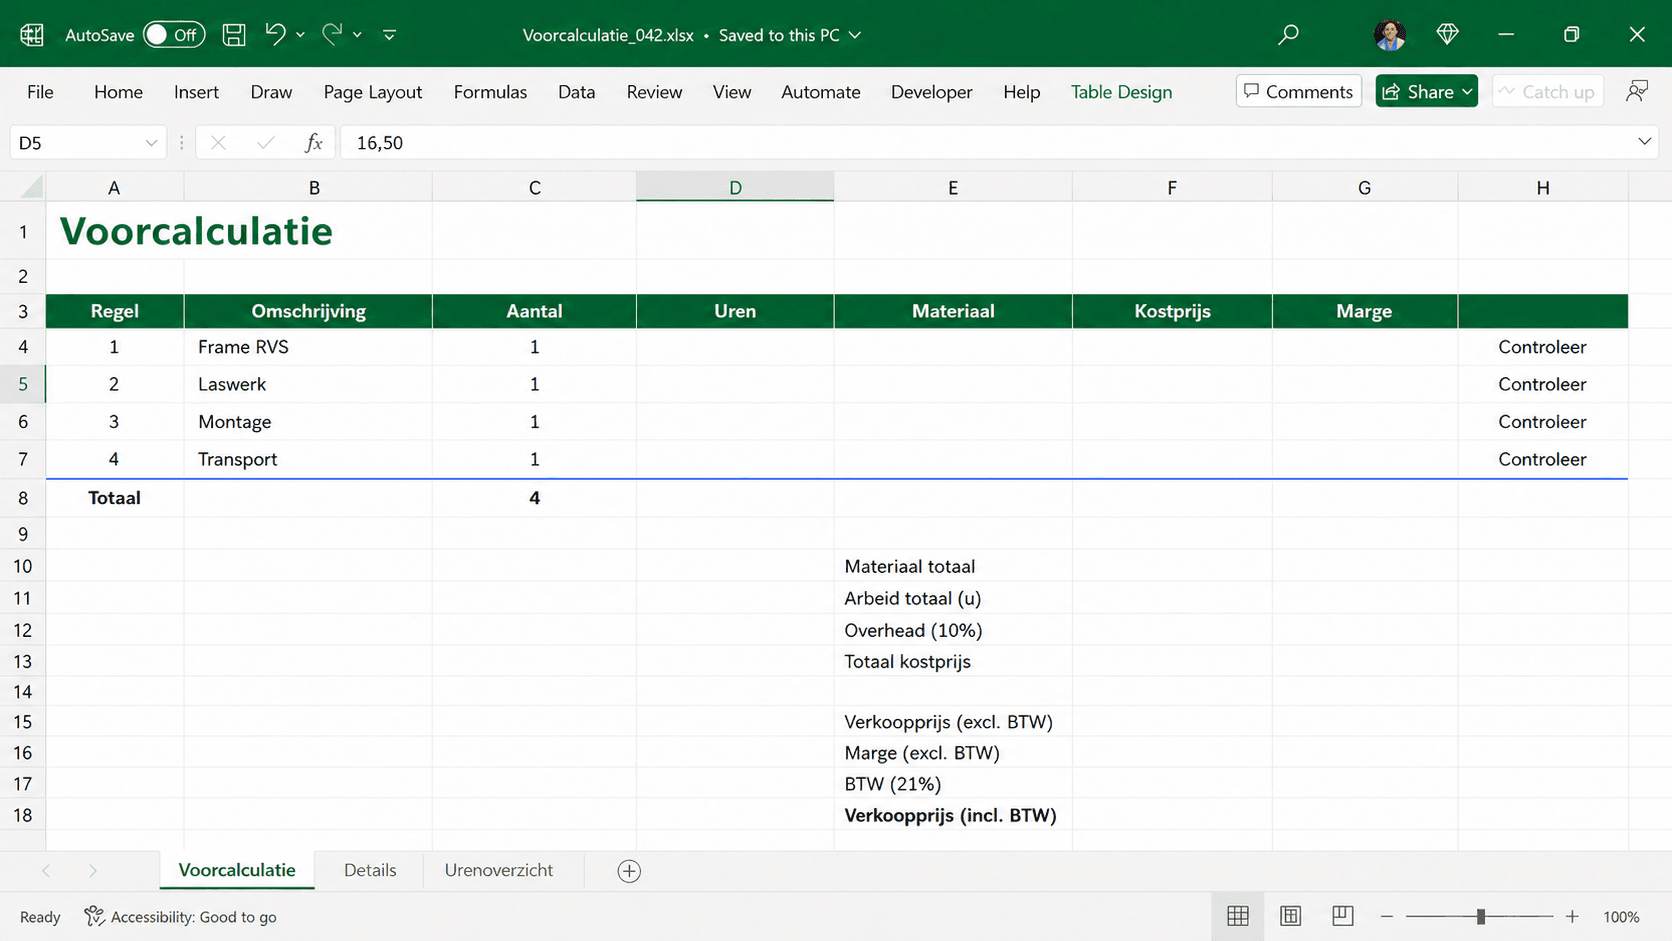
Task: Click the Kostprijs table header cell
Action: [x=1172, y=311]
